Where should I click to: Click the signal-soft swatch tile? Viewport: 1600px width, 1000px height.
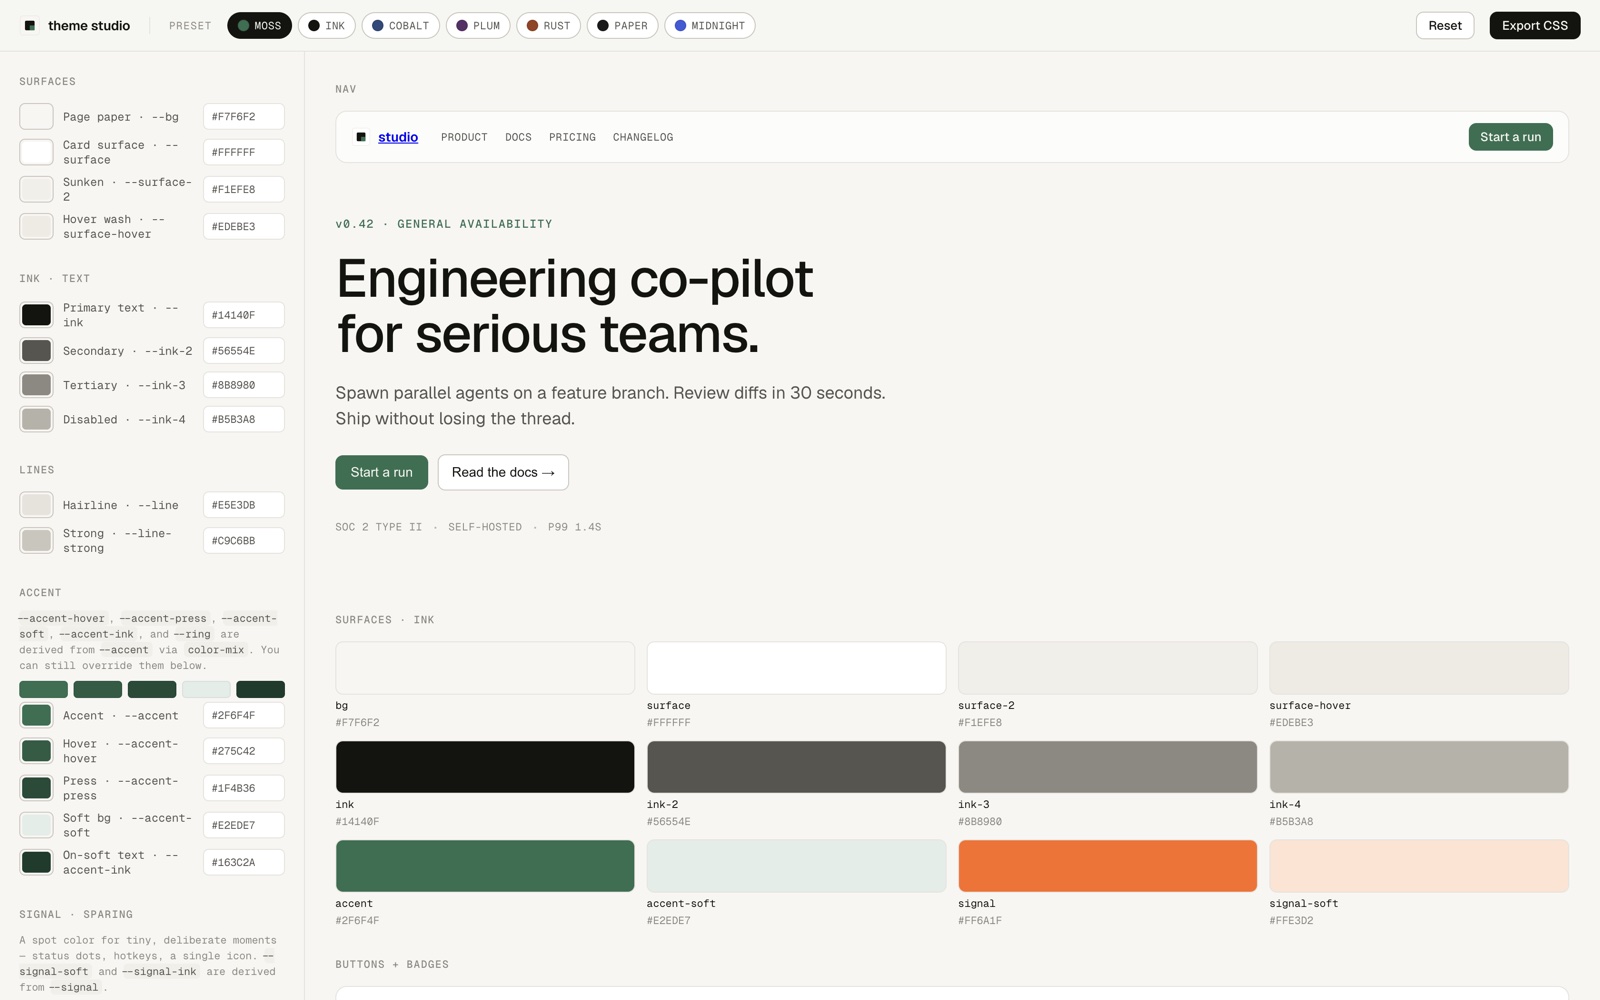coord(1419,866)
